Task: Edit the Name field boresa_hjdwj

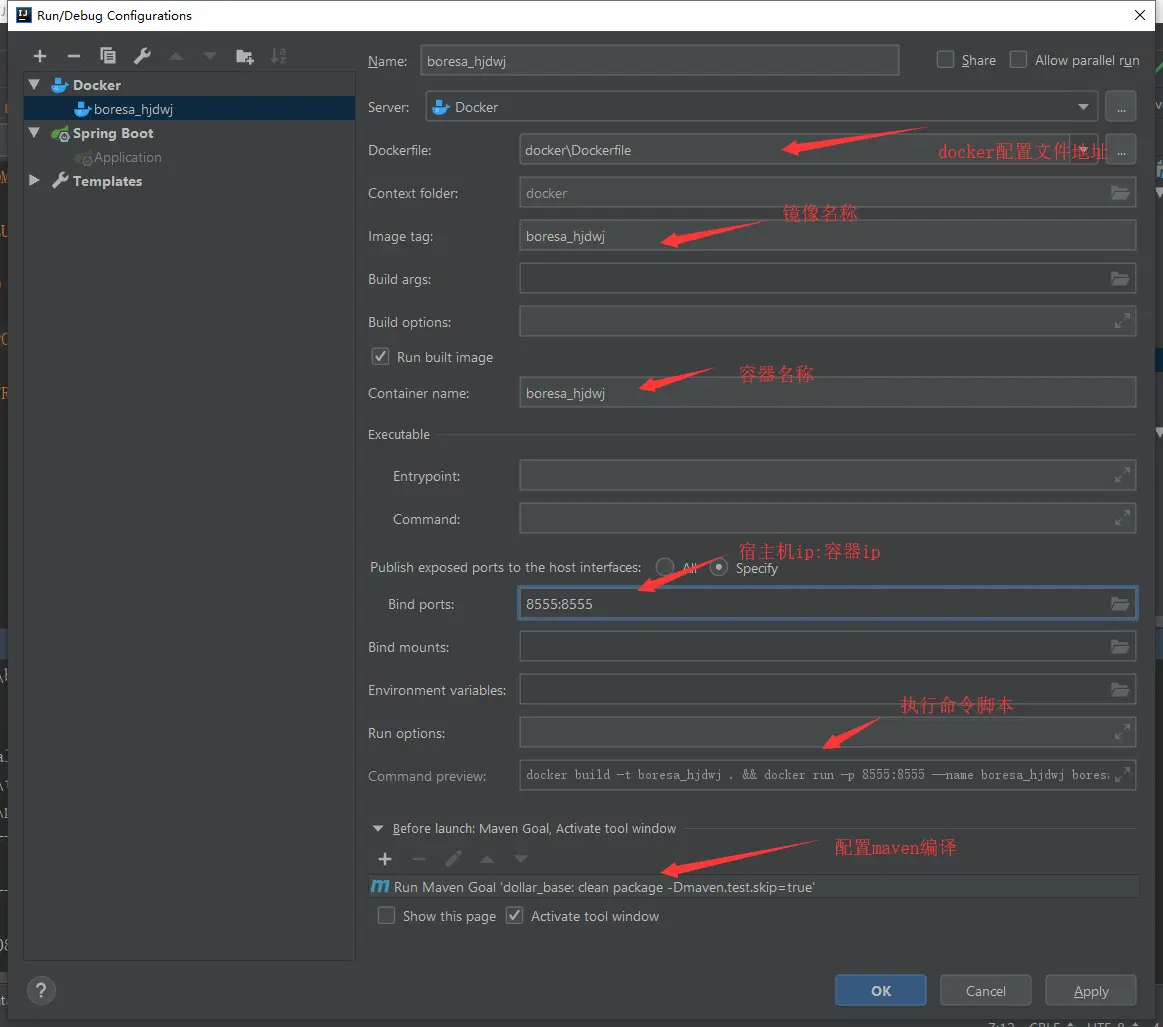Action: click(x=659, y=61)
